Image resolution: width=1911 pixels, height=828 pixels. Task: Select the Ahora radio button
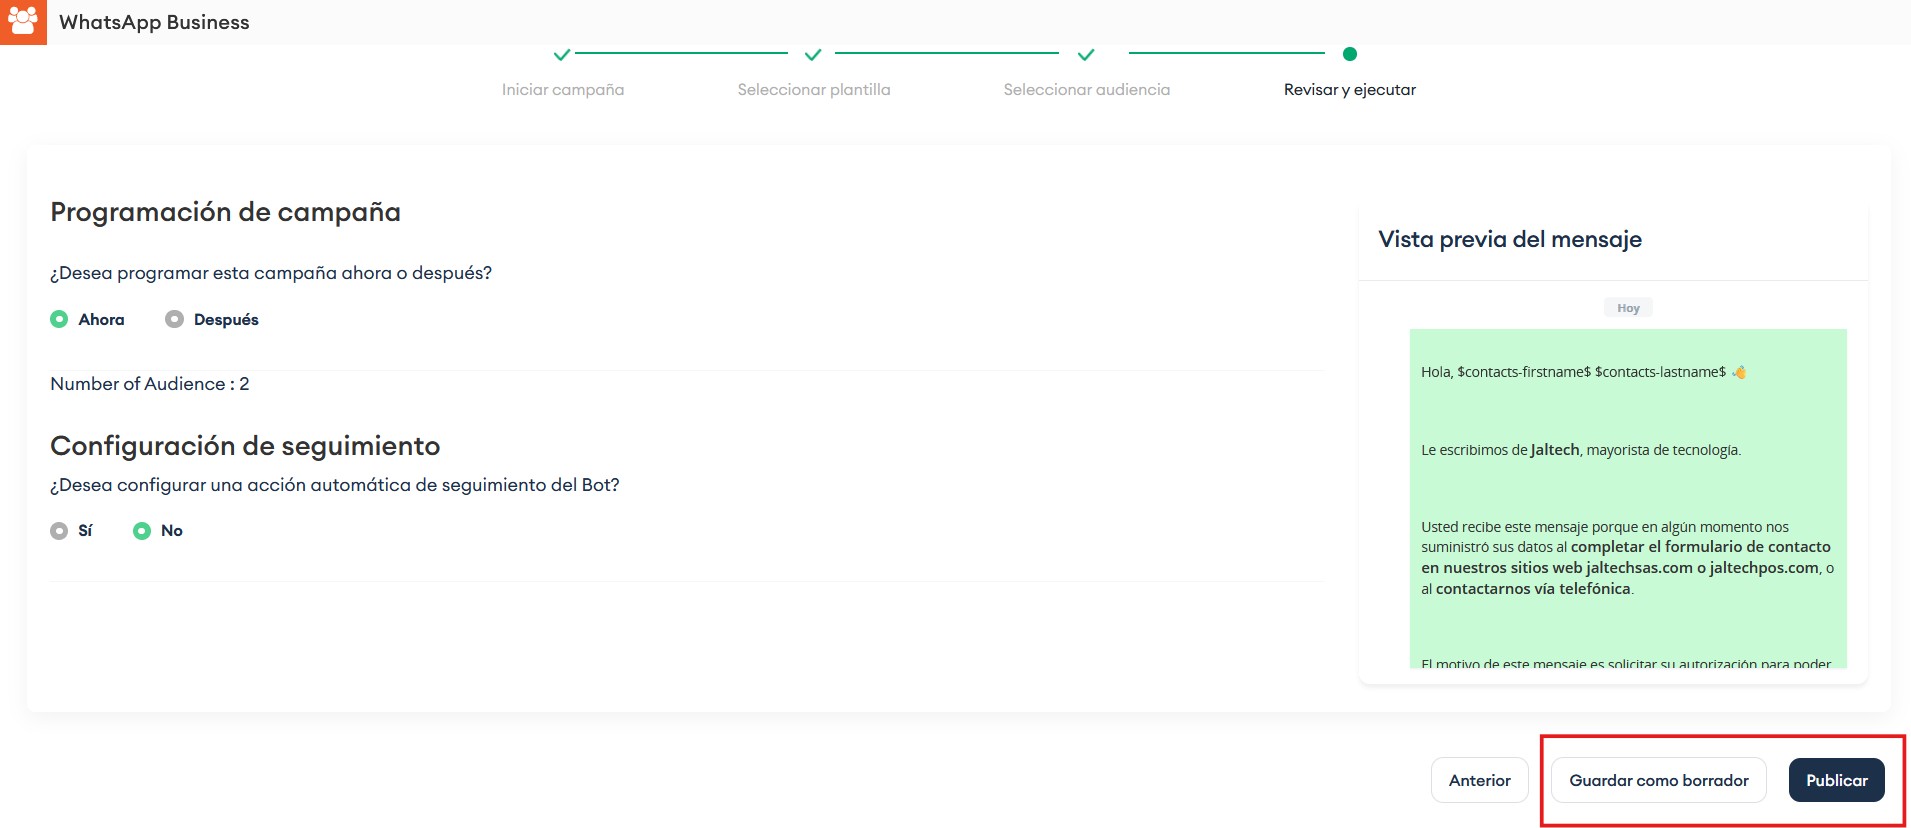60,319
